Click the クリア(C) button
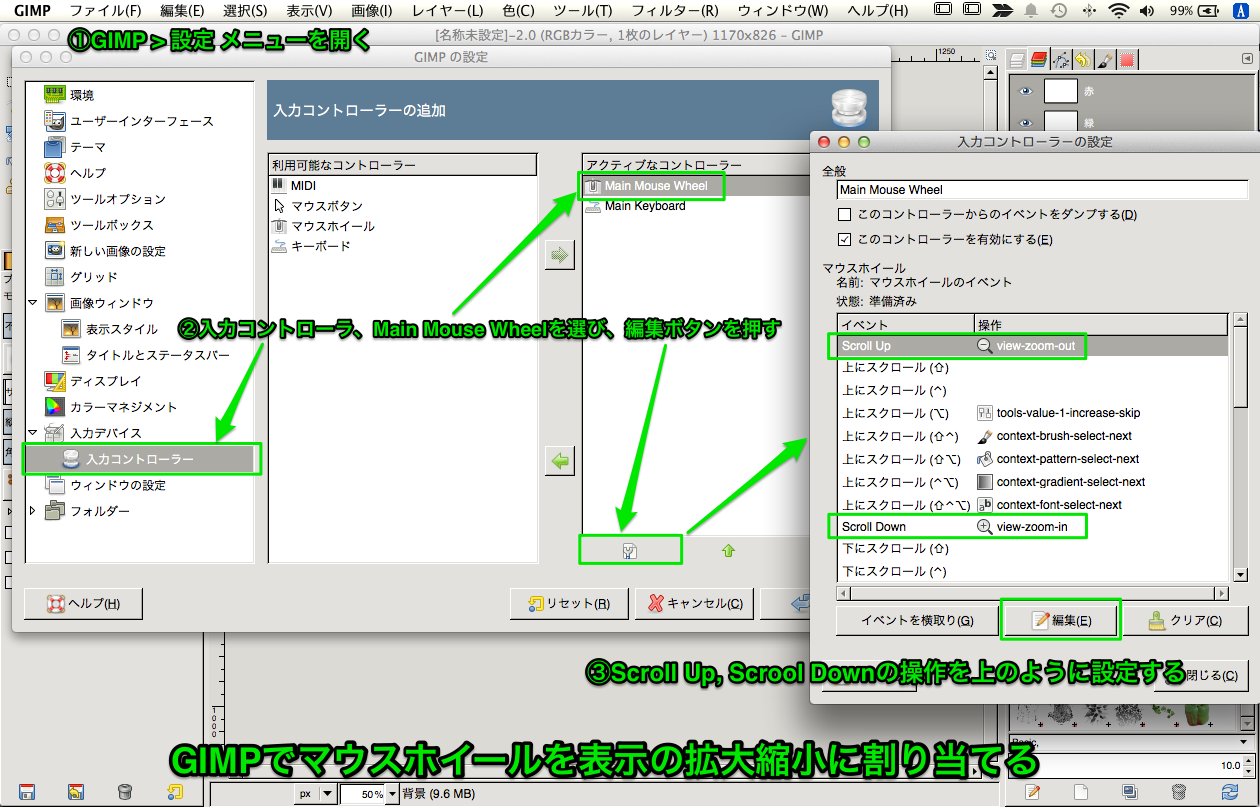Screen dimensions: 1260x807 tap(1185, 620)
